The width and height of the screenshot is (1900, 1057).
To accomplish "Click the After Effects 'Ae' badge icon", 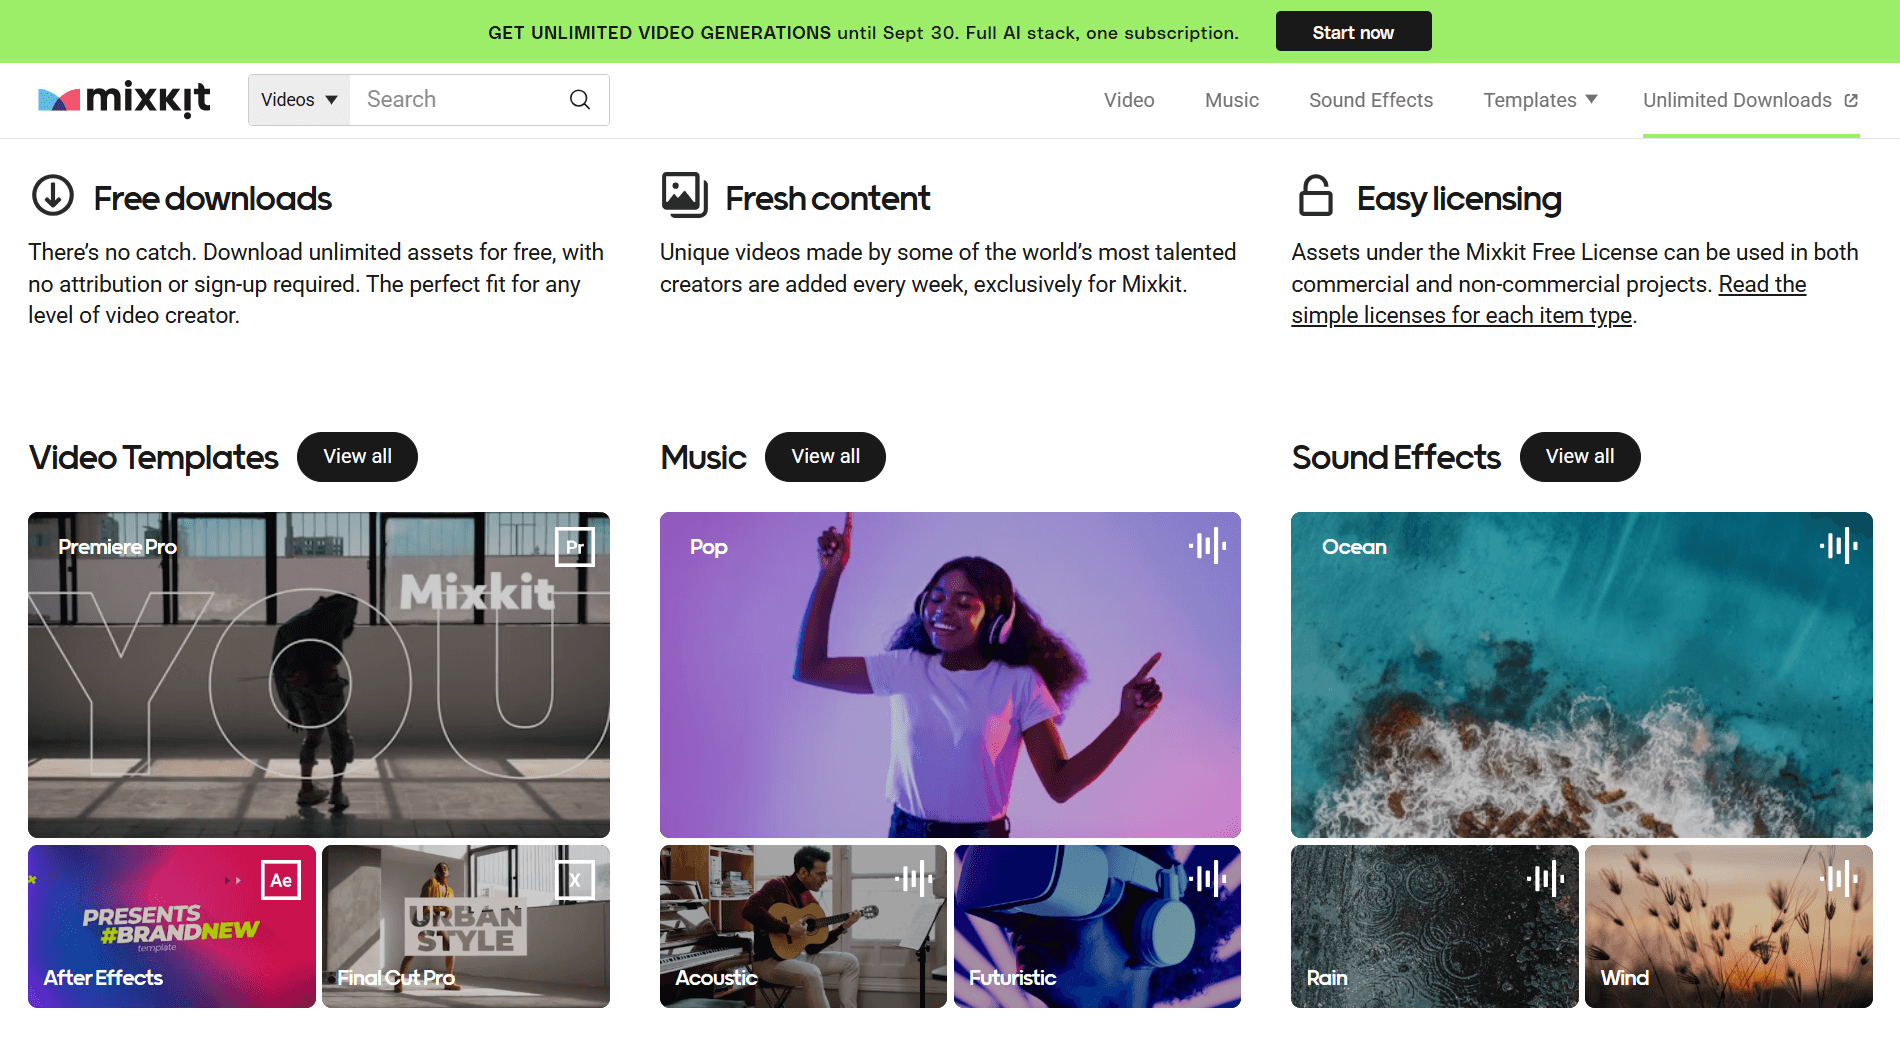I will 281,880.
